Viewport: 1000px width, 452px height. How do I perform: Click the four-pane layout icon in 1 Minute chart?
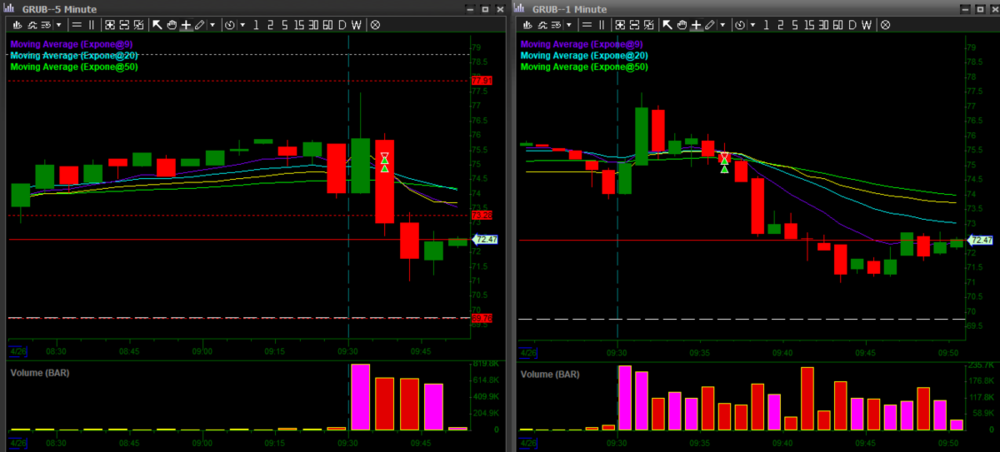(620, 24)
